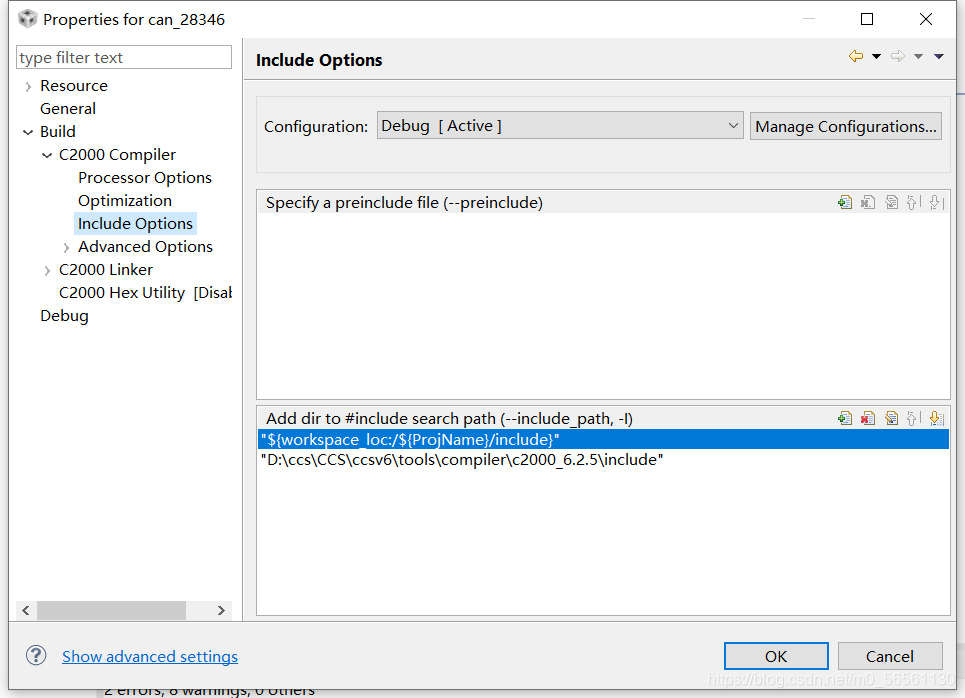Add a new include search path directory
965x698 pixels.
tap(845, 419)
